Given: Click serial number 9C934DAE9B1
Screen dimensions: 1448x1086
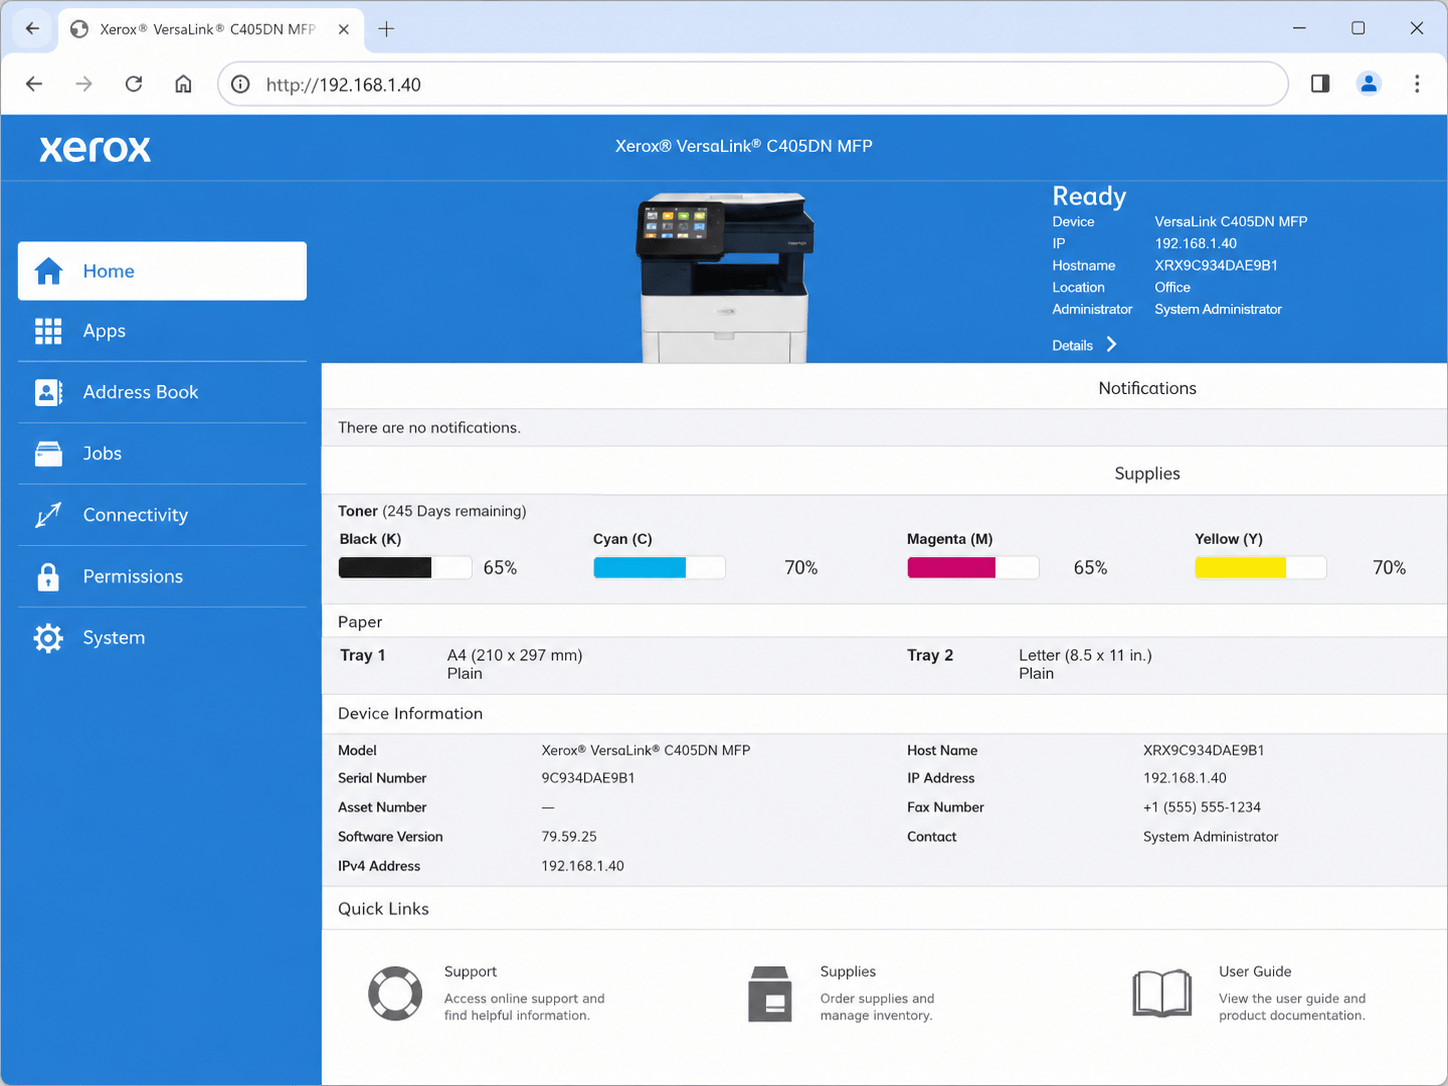Looking at the screenshot, I should (x=588, y=778).
